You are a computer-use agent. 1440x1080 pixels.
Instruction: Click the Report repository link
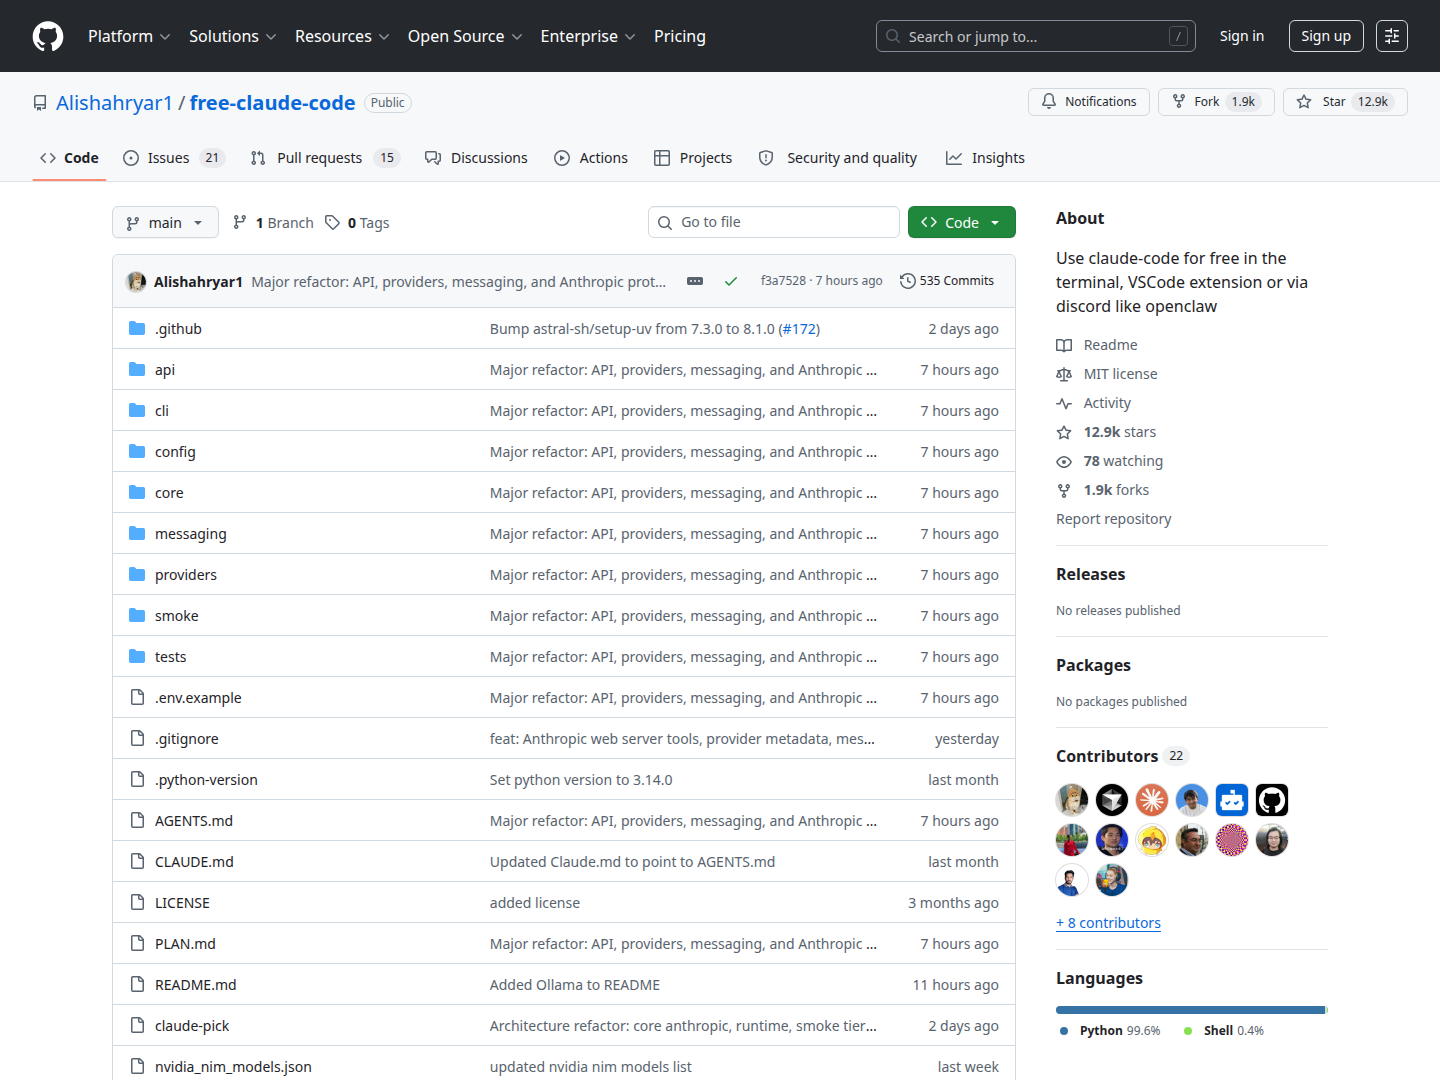click(1113, 519)
